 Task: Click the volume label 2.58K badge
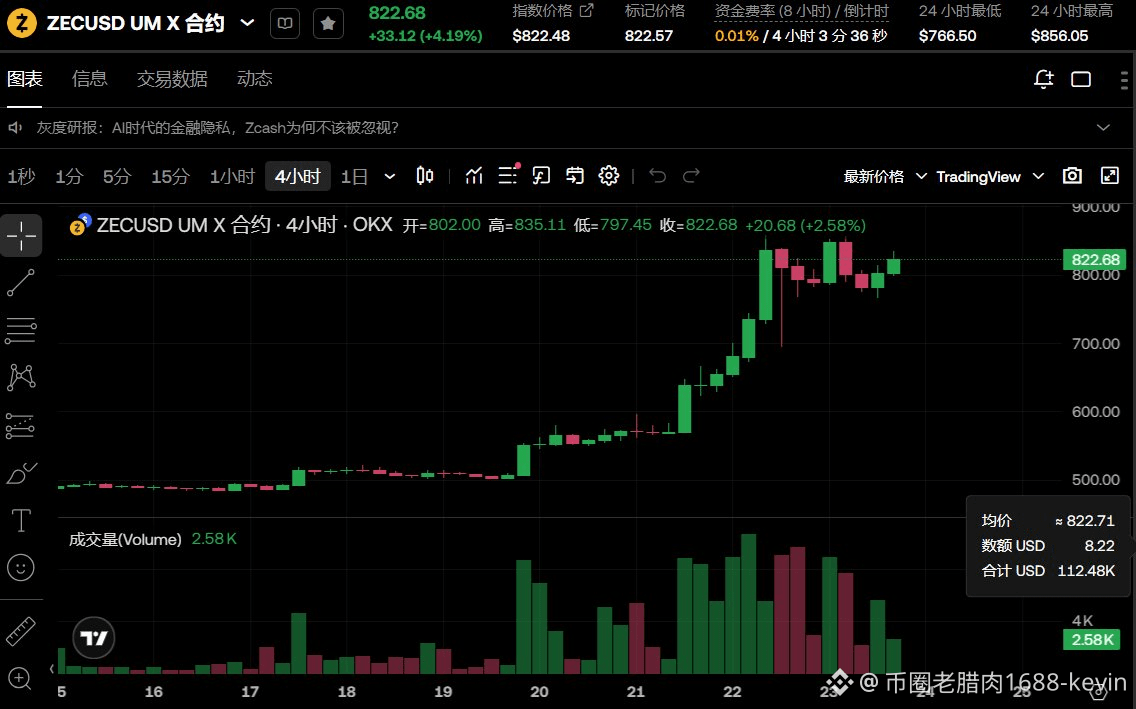coord(1093,639)
